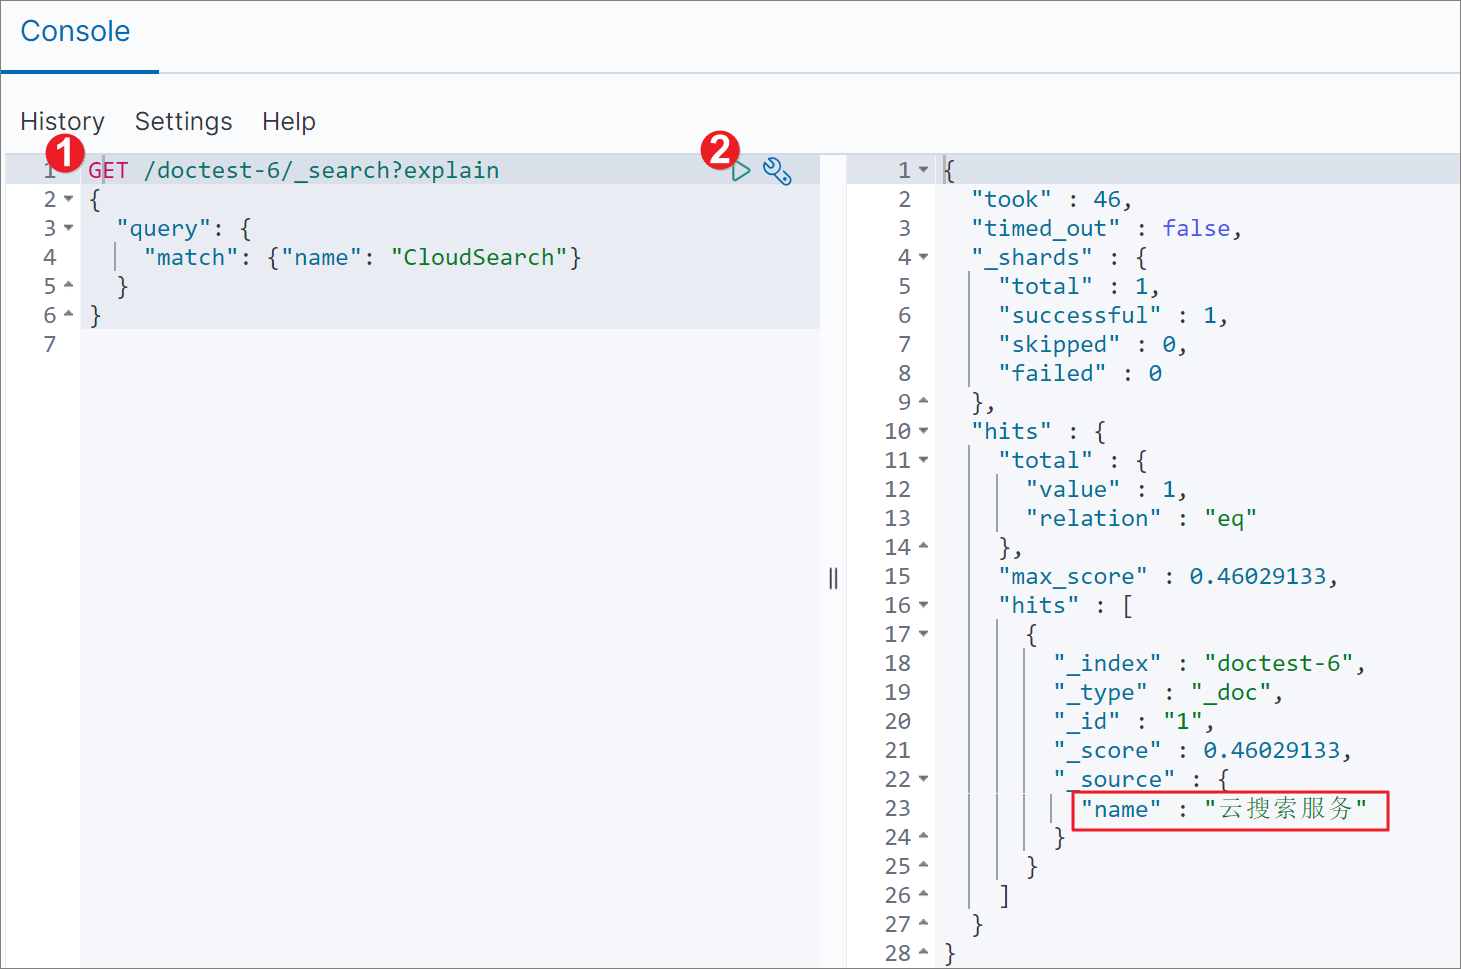Click the "total" : 1 line under _shards
The height and width of the screenshot is (969, 1461).
point(1079,286)
